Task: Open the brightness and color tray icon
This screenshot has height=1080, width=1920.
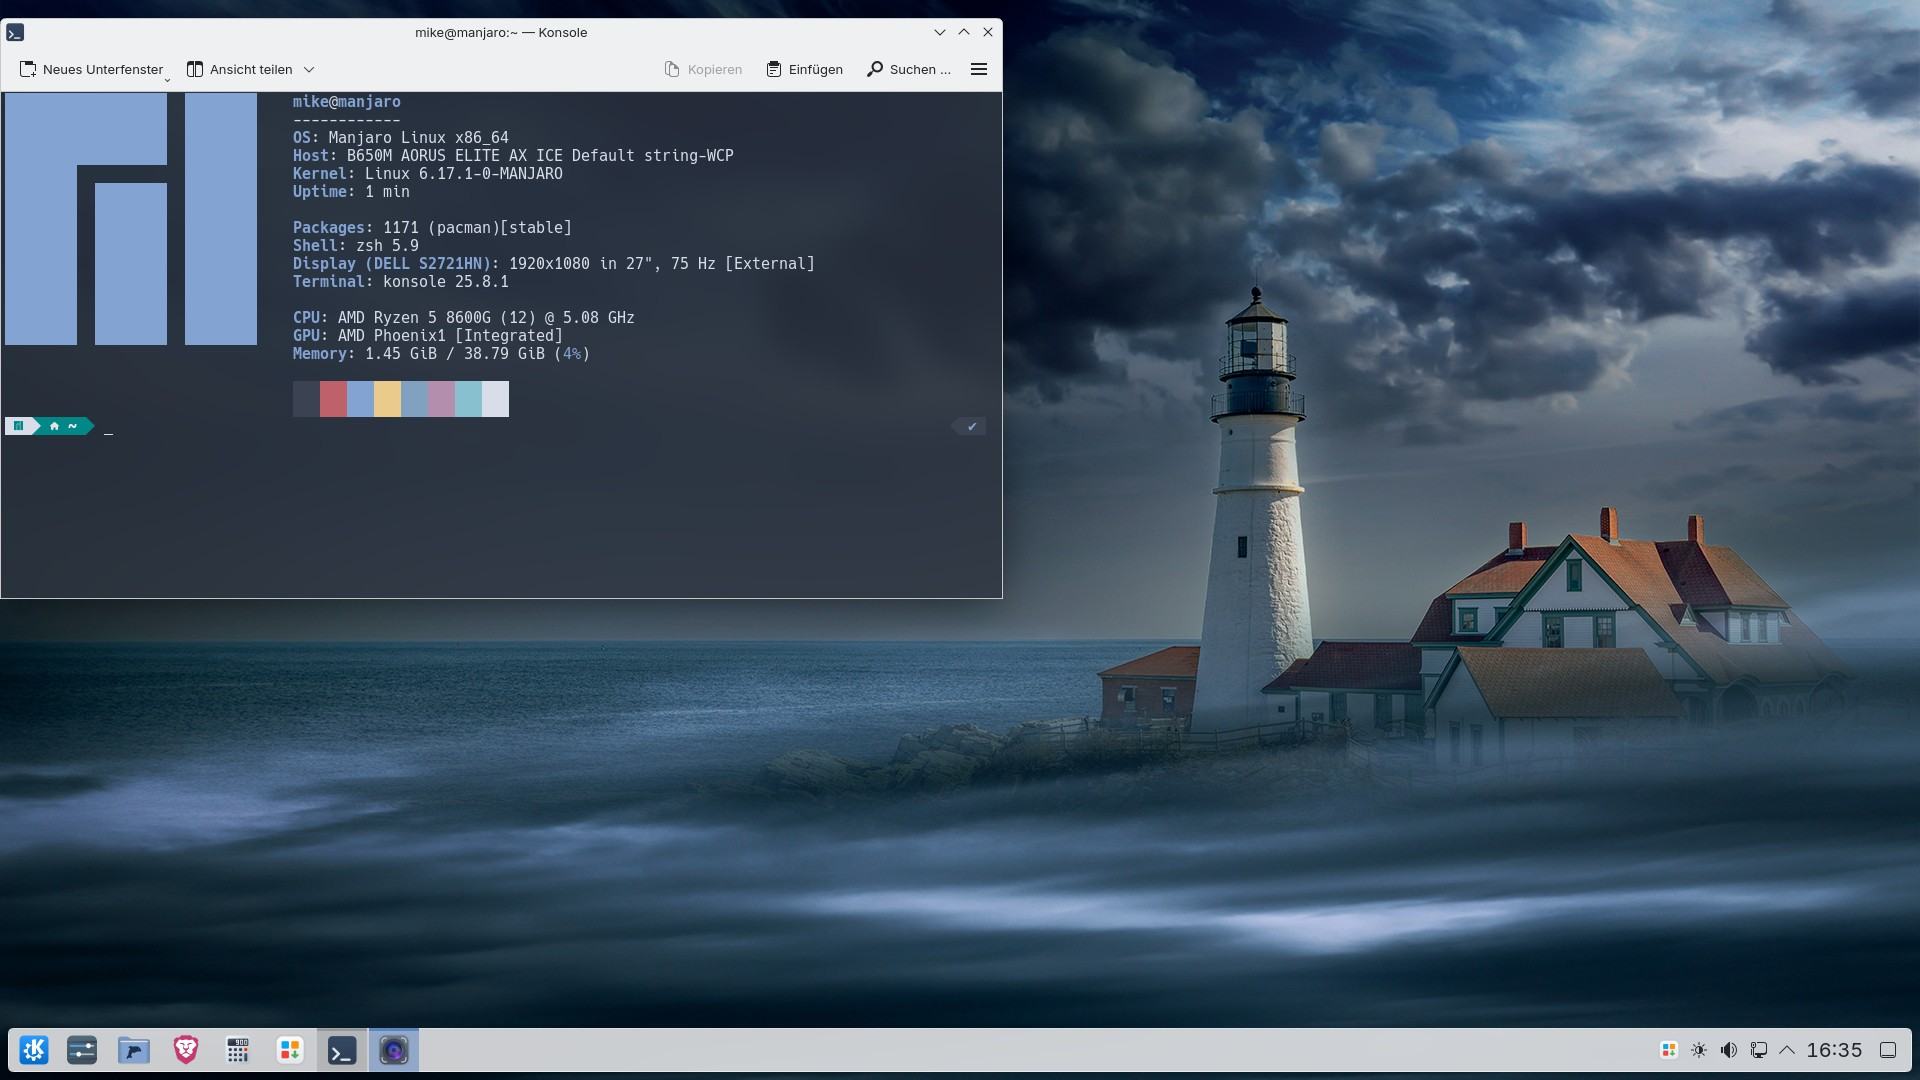Action: (1699, 1050)
